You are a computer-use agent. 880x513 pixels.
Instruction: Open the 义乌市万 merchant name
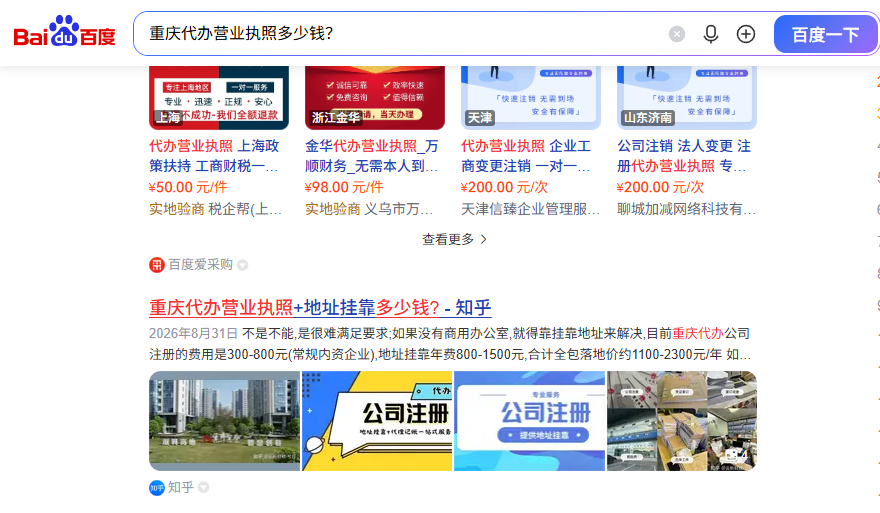pos(399,209)
